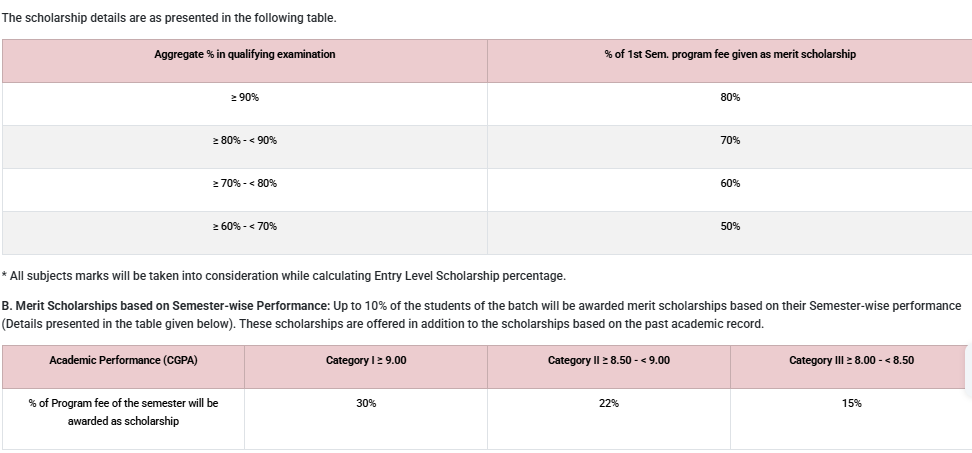Click the 'B. Merit Scholarships based on Semester-wise Performance' heading
Screen dimensions: 972x453
166,305
